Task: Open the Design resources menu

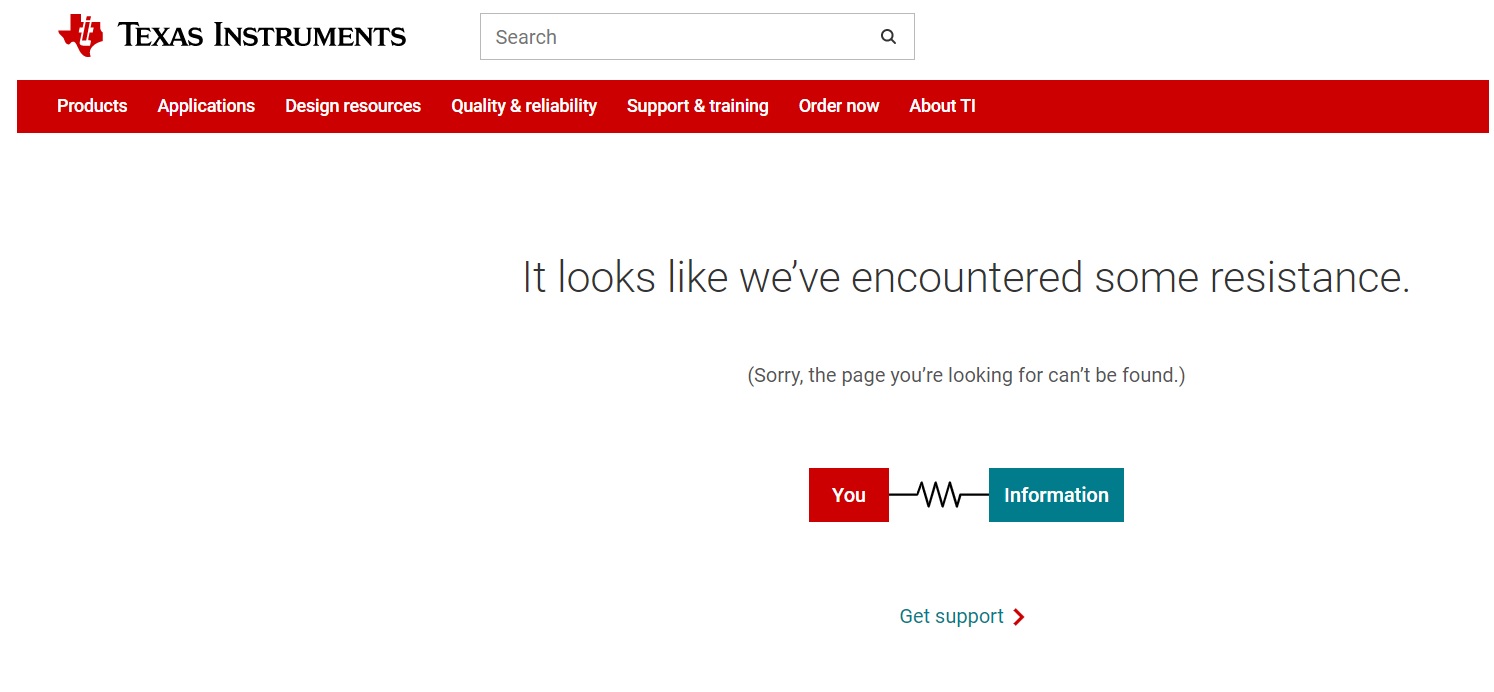Action: [x=353, y=106]
